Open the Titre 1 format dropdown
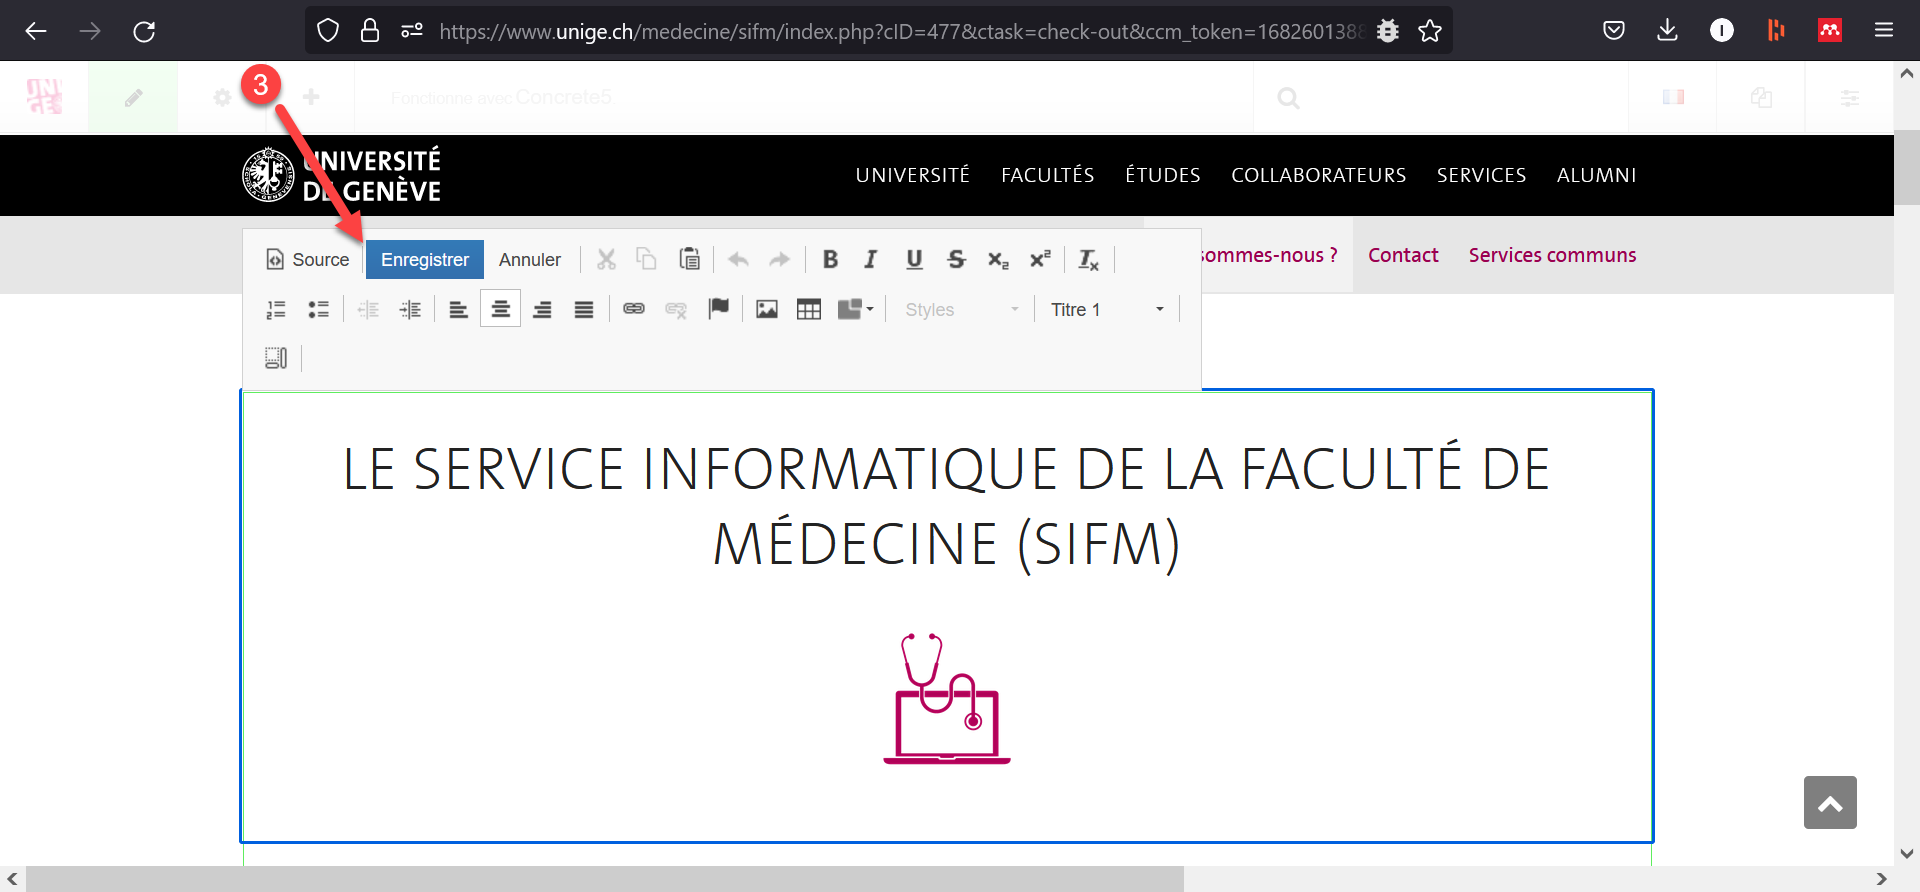Screen dimensions: 1920x892 pyautogui.click(x=1107, y=310)
